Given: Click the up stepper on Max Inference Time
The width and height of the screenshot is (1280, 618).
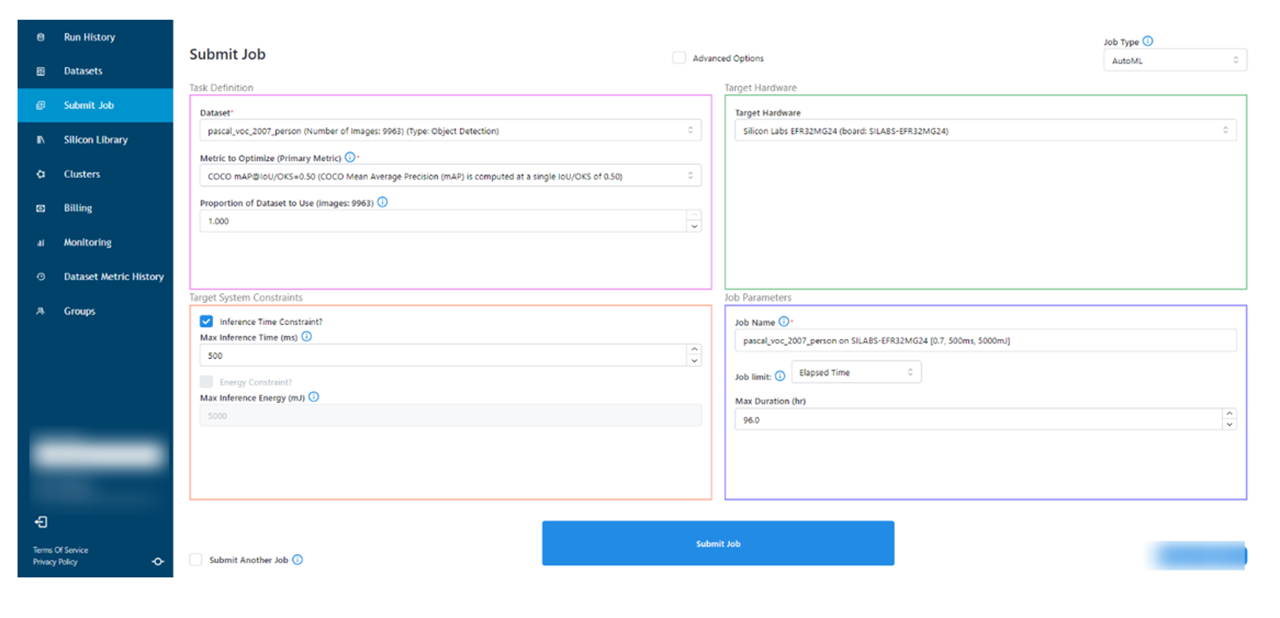Looking at the screenshot, I should (x=694, y=349).
